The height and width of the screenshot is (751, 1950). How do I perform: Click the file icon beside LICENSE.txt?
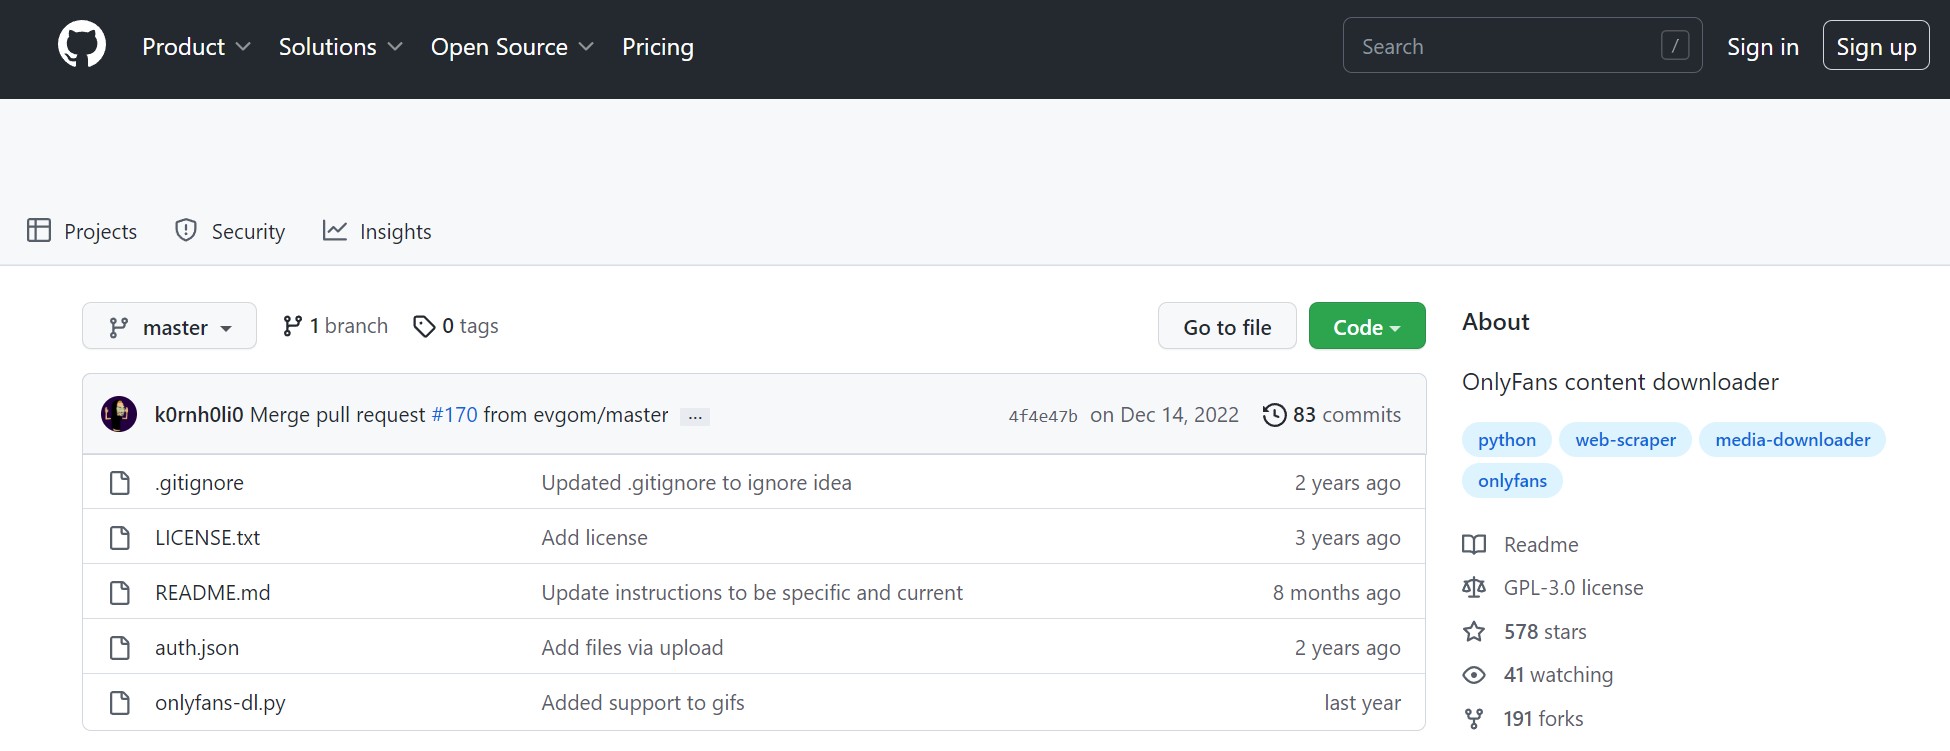pos(120,538)
